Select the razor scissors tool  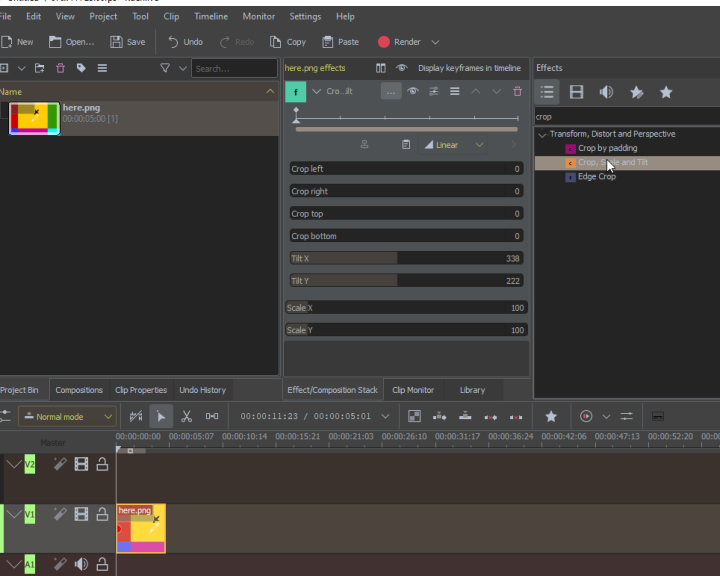click(x=186, y=417)
